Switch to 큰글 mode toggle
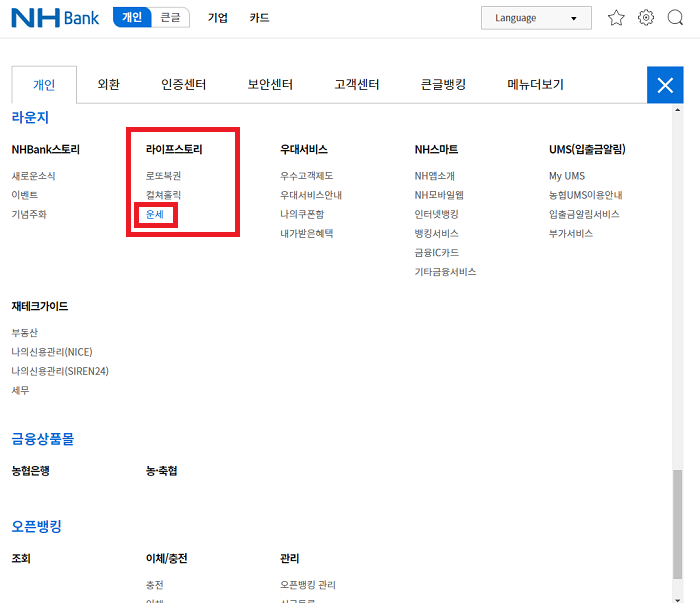700x603 pixels. coord(171,17)
